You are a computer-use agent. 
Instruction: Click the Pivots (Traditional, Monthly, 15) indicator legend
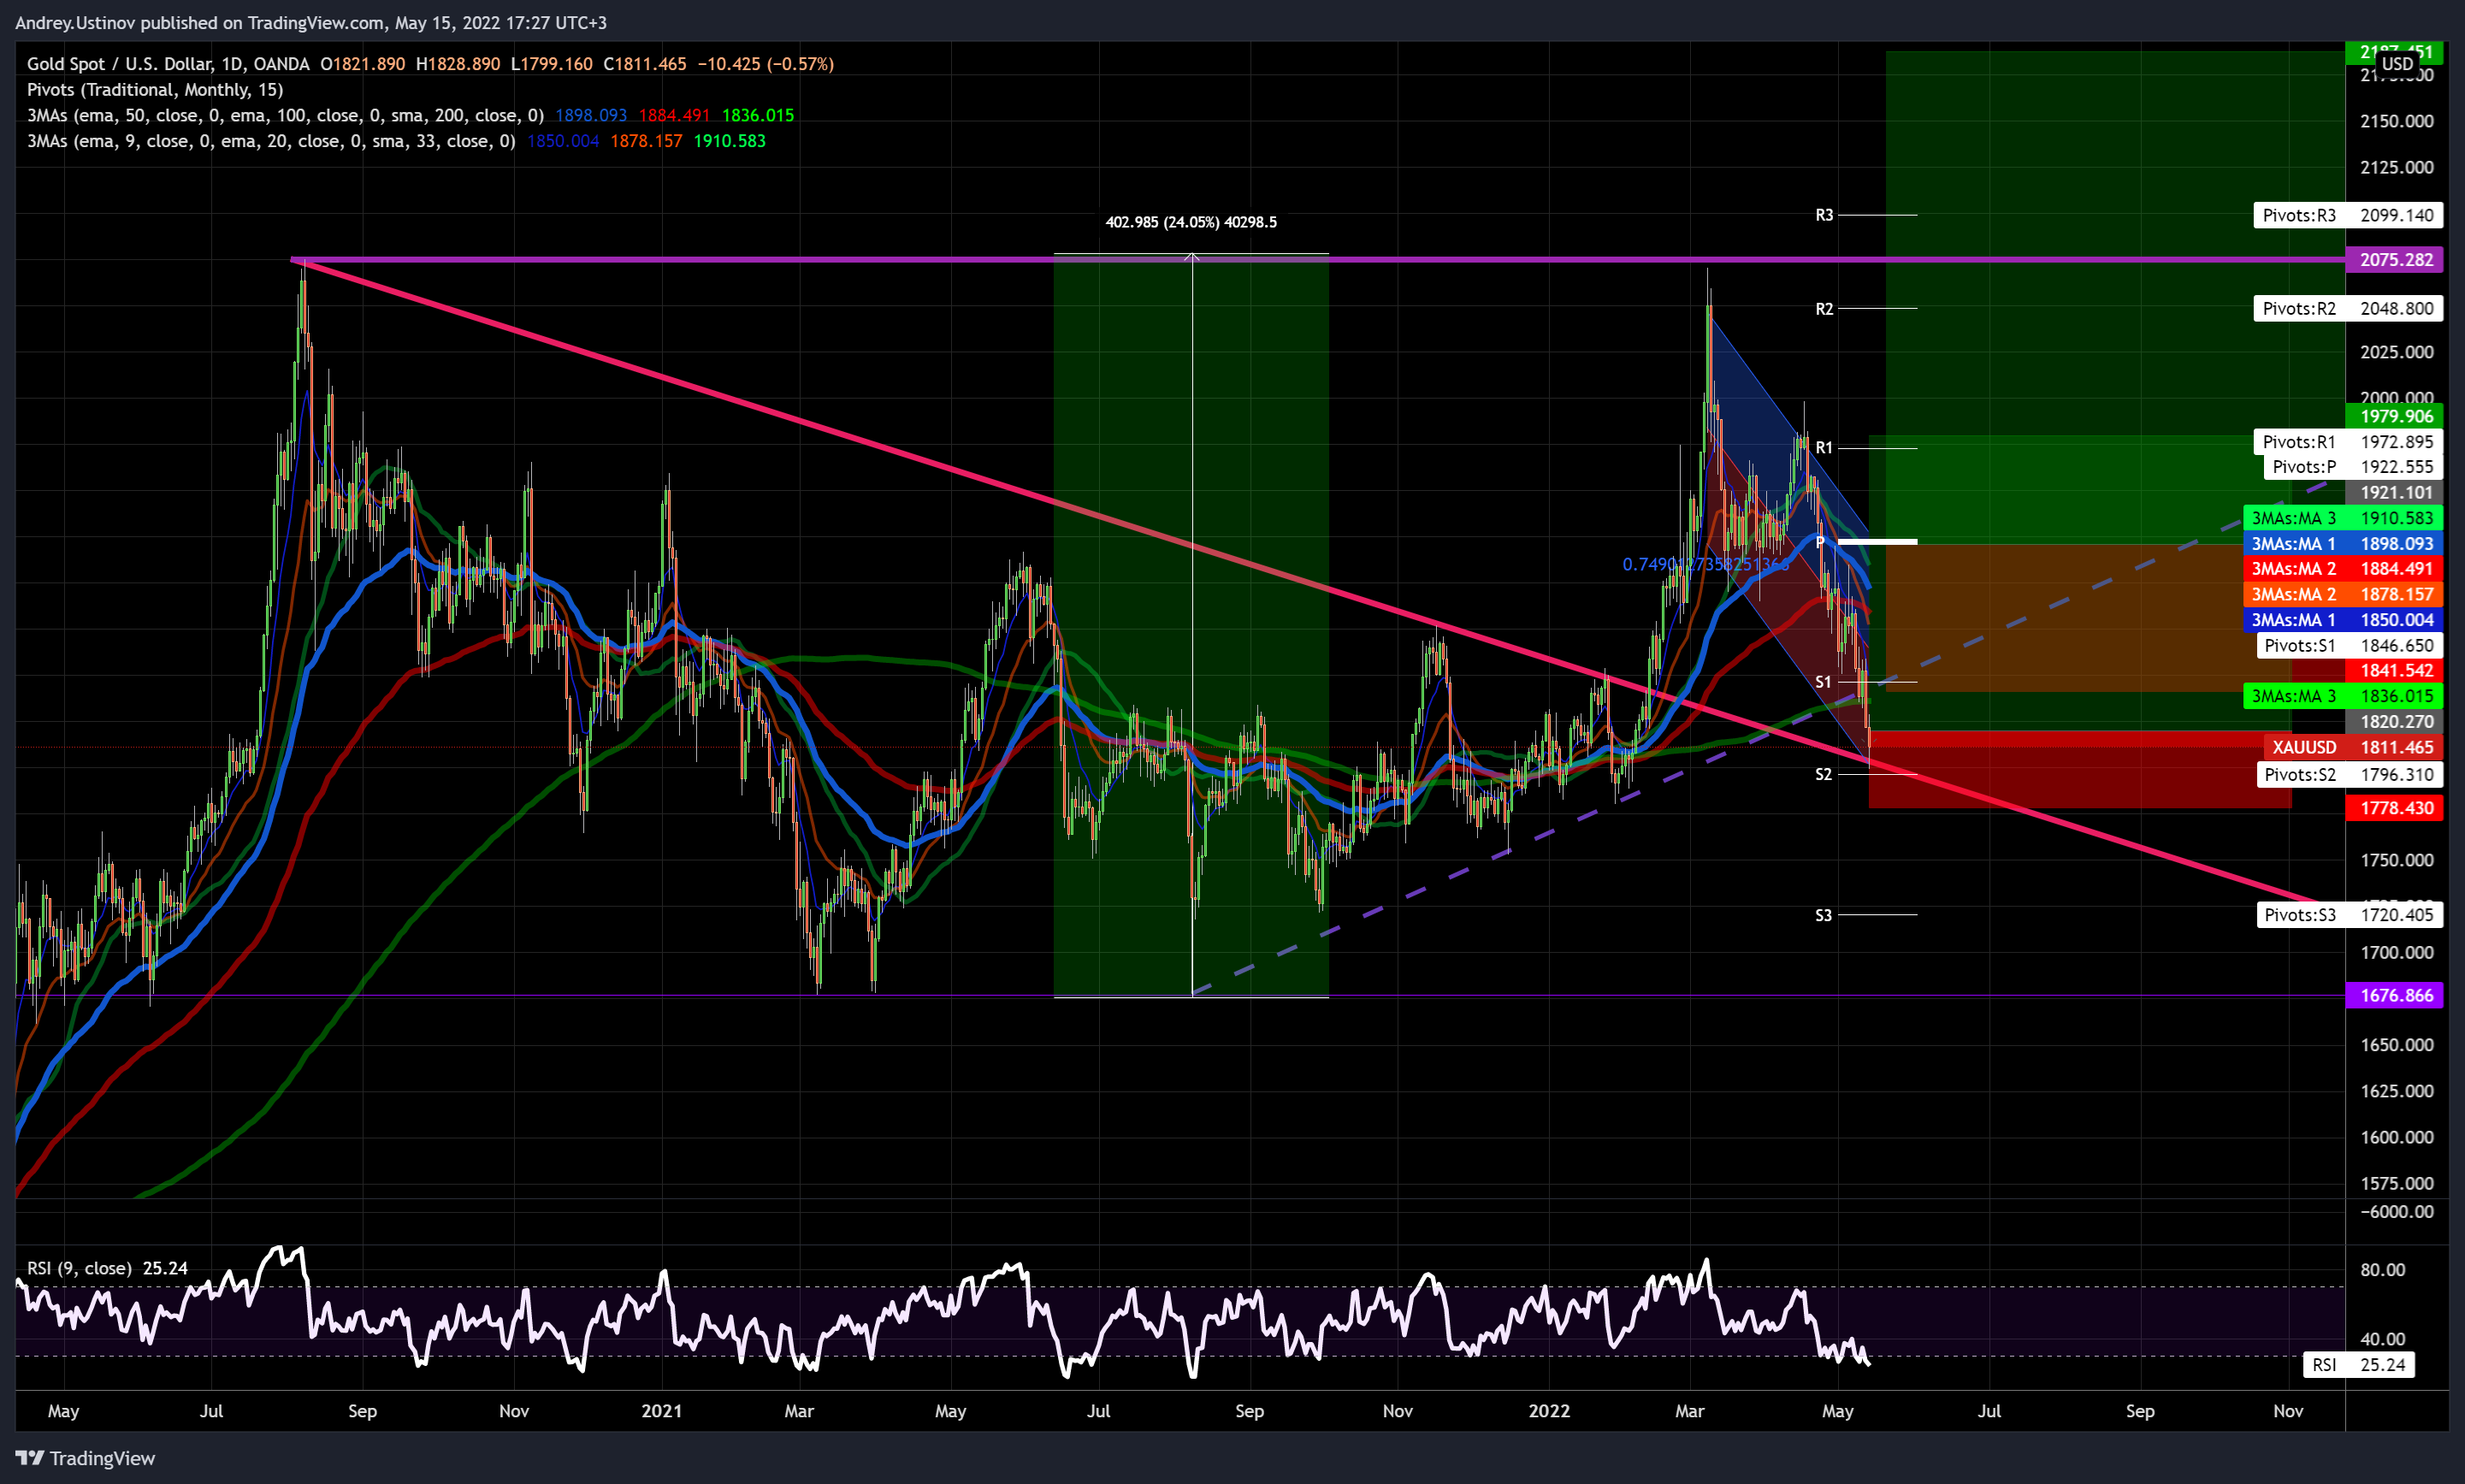tap(155, 90)
